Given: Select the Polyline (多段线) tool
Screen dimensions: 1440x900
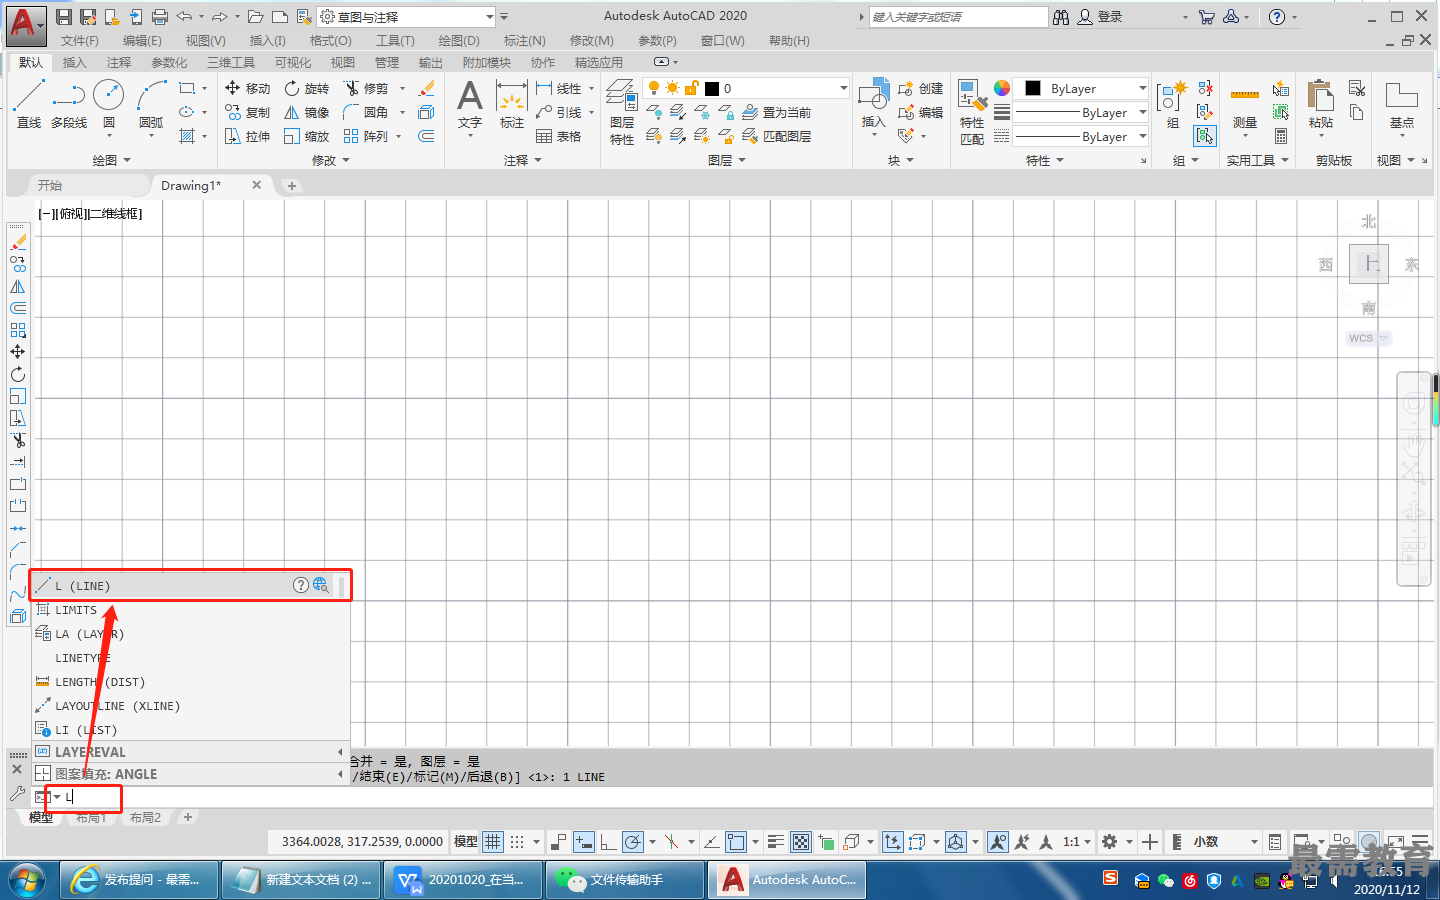Looking at the screenshot, I should (69, 105).
